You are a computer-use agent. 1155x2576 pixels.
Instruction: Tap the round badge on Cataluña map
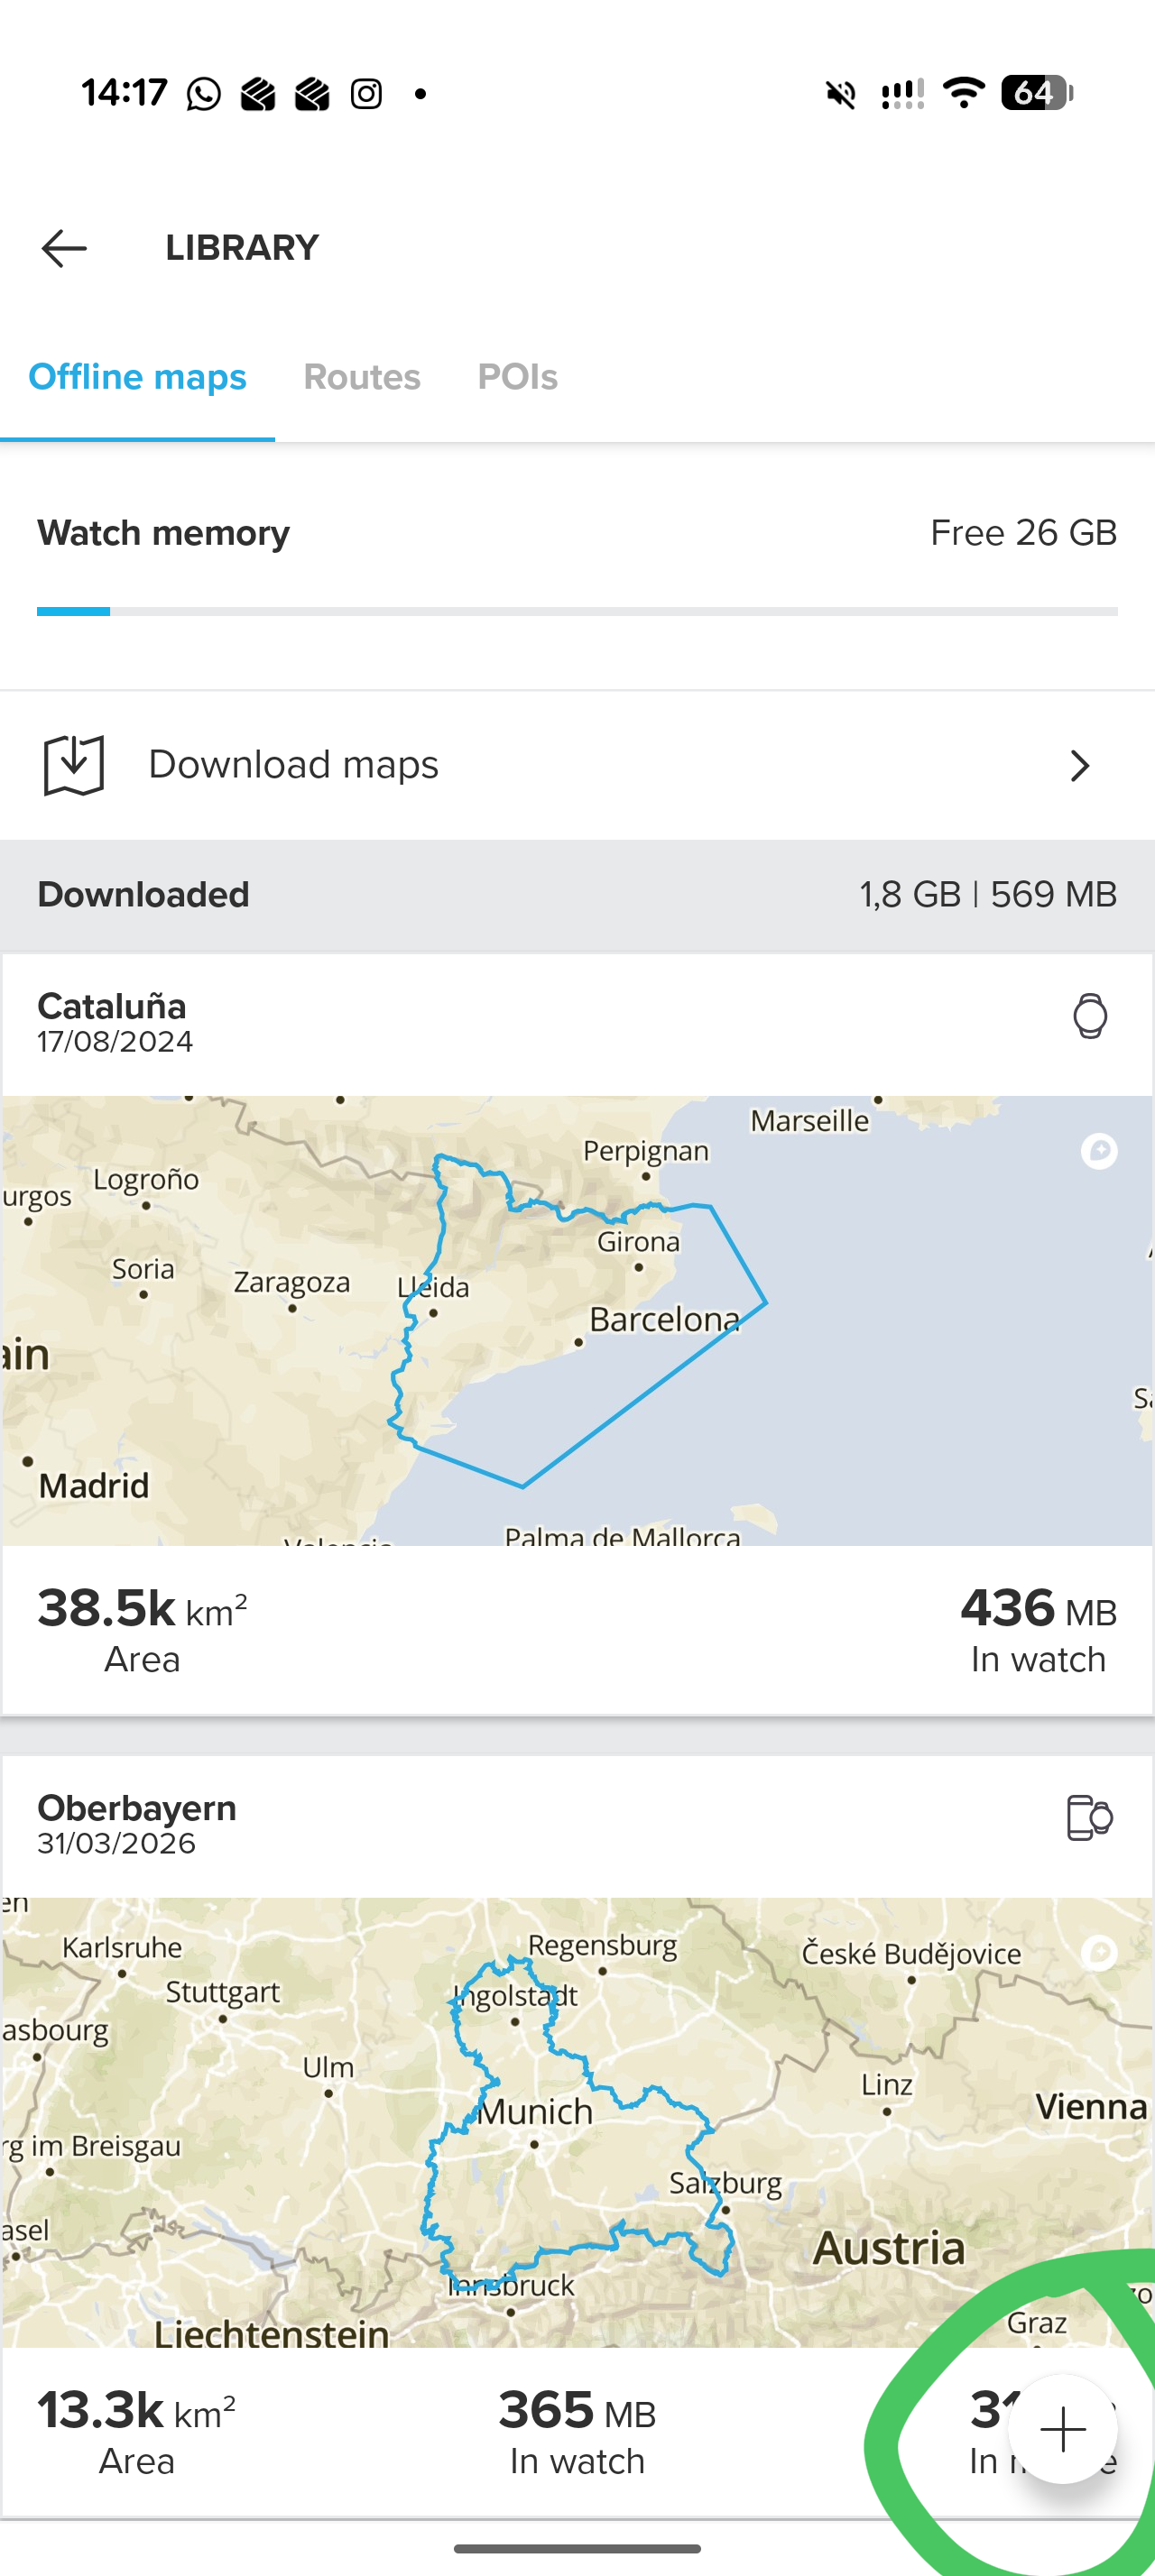point(1099,1151)
